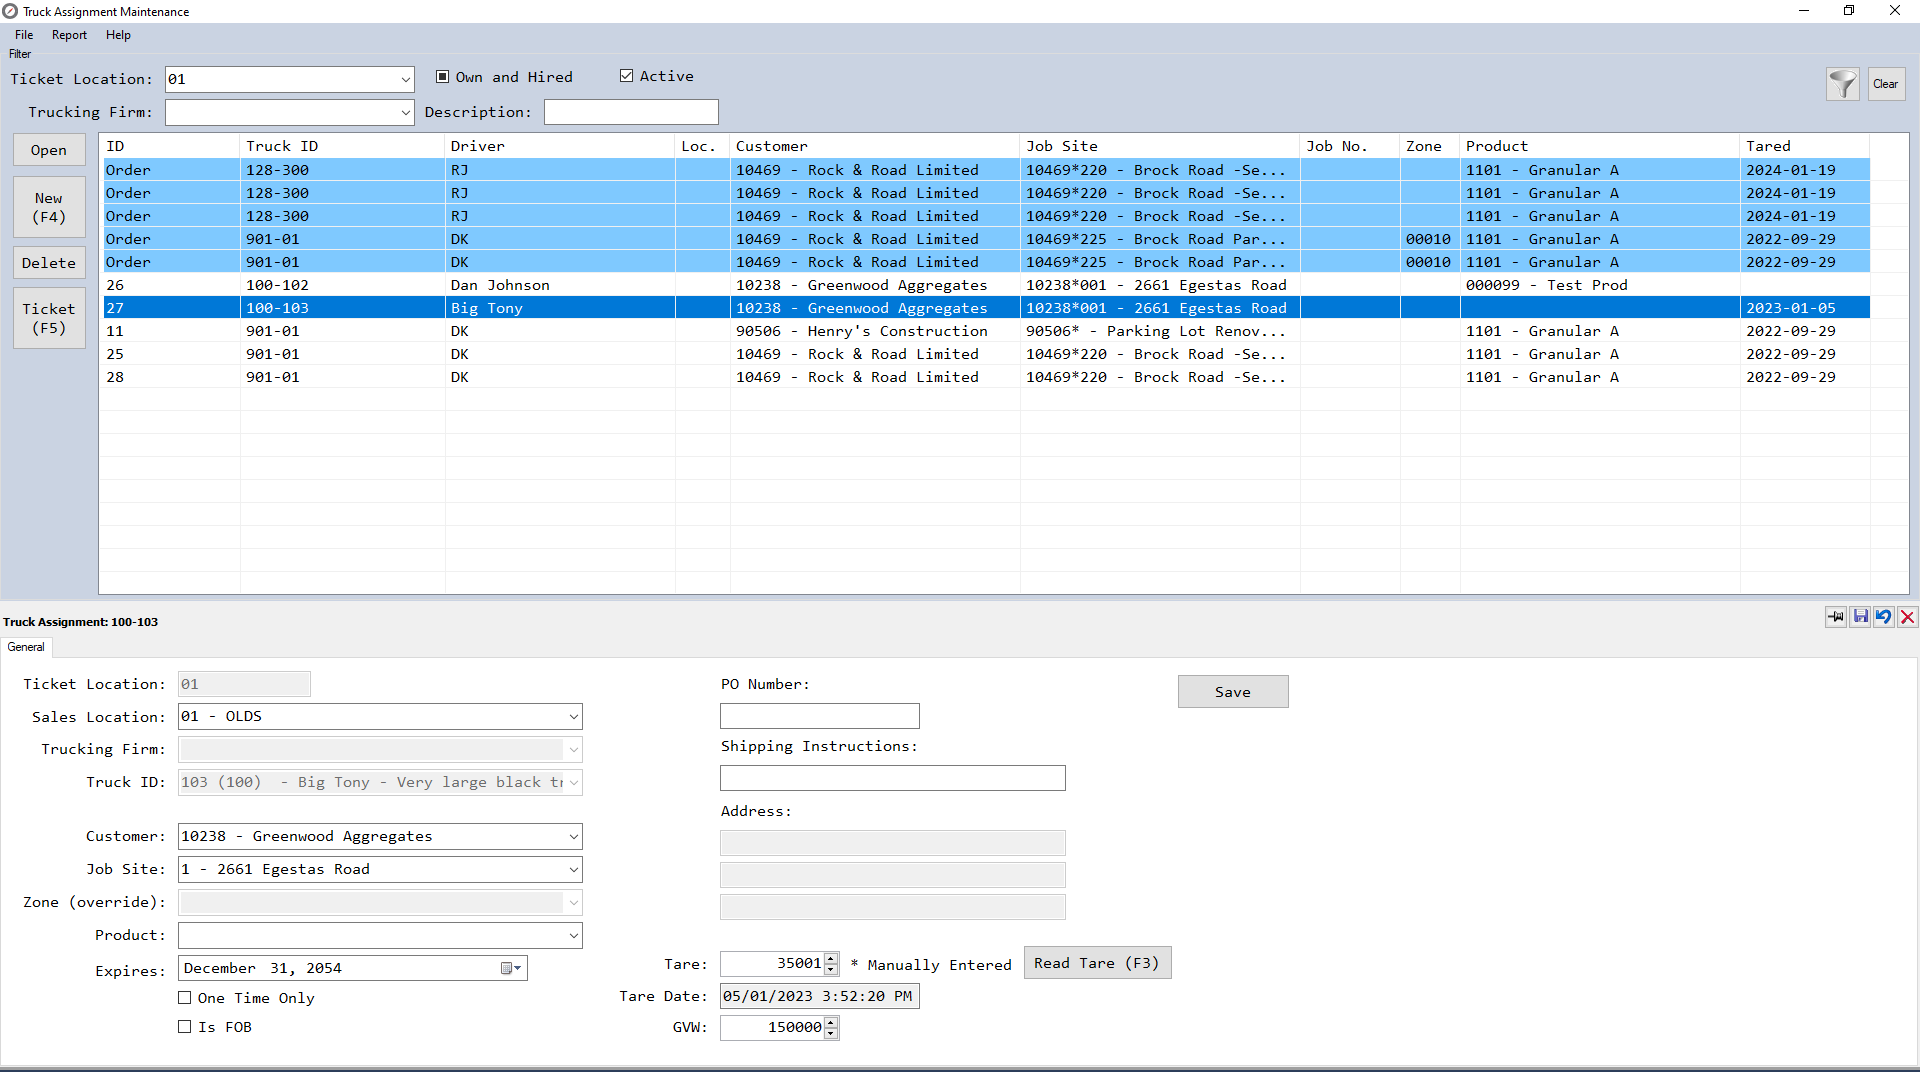This screenshot has width=1920, height=1072.
Task: Sort by the Job Site column header
Action: click(1160, 146)
